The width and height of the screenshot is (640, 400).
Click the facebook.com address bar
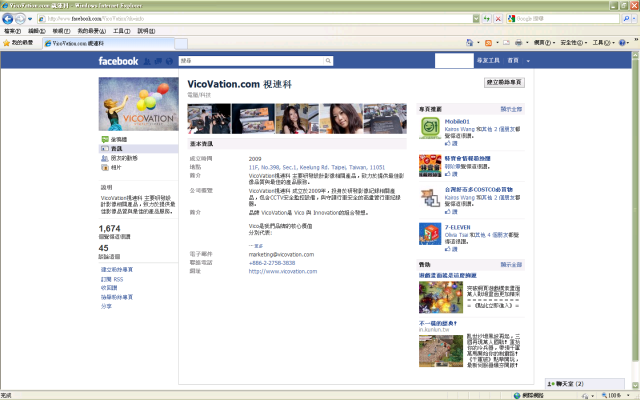coord(255,19)
